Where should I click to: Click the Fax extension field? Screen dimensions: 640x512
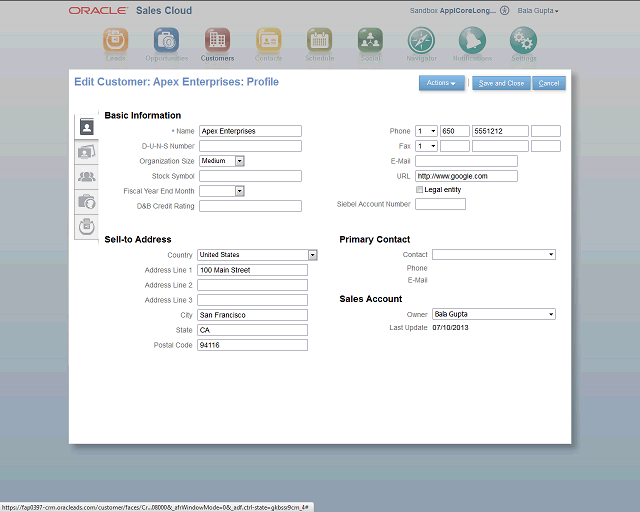546,146
